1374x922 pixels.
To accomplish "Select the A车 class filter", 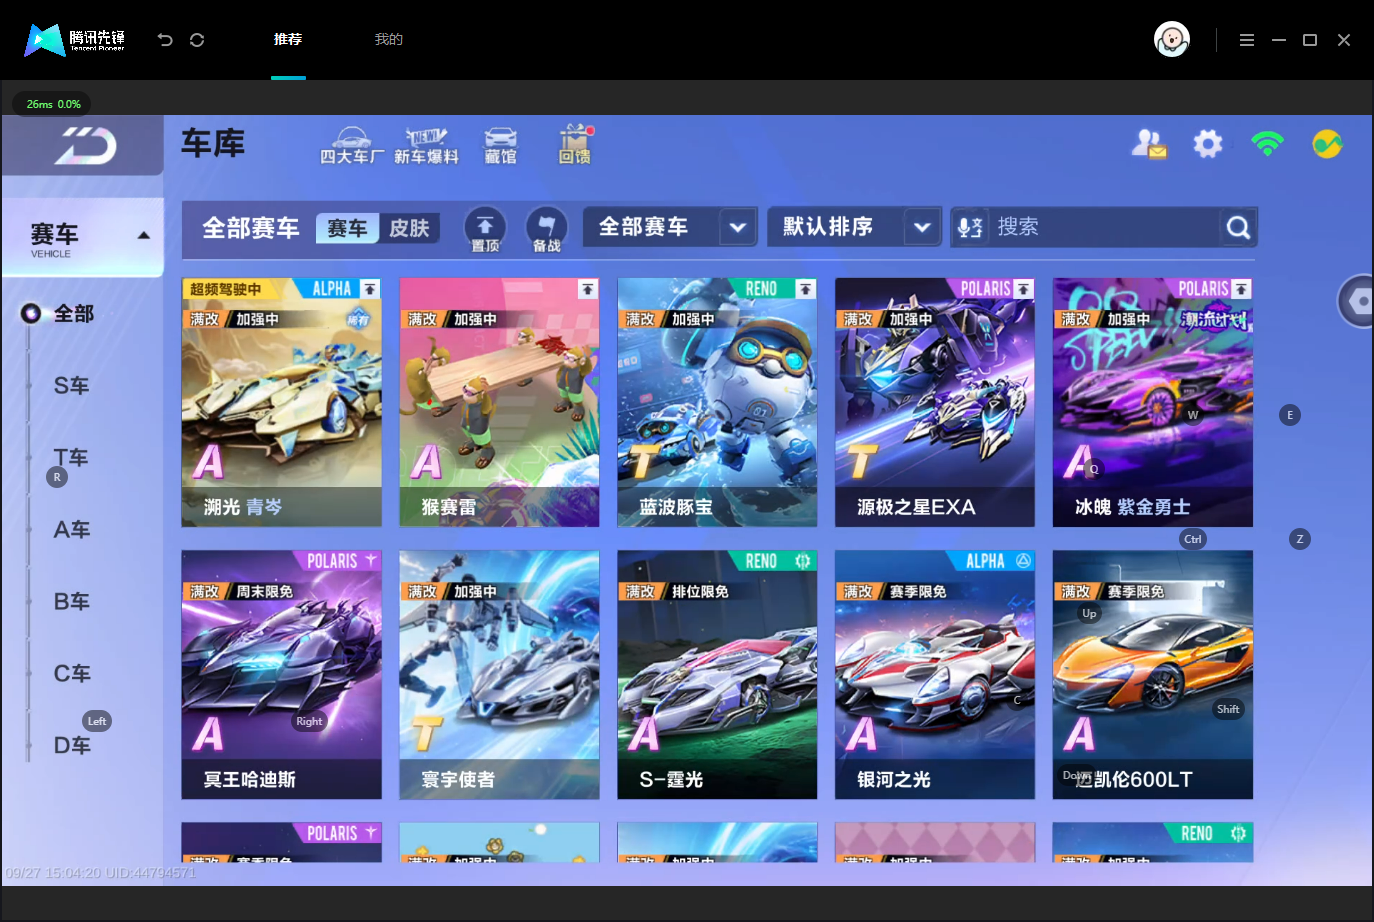I will 72,530.
